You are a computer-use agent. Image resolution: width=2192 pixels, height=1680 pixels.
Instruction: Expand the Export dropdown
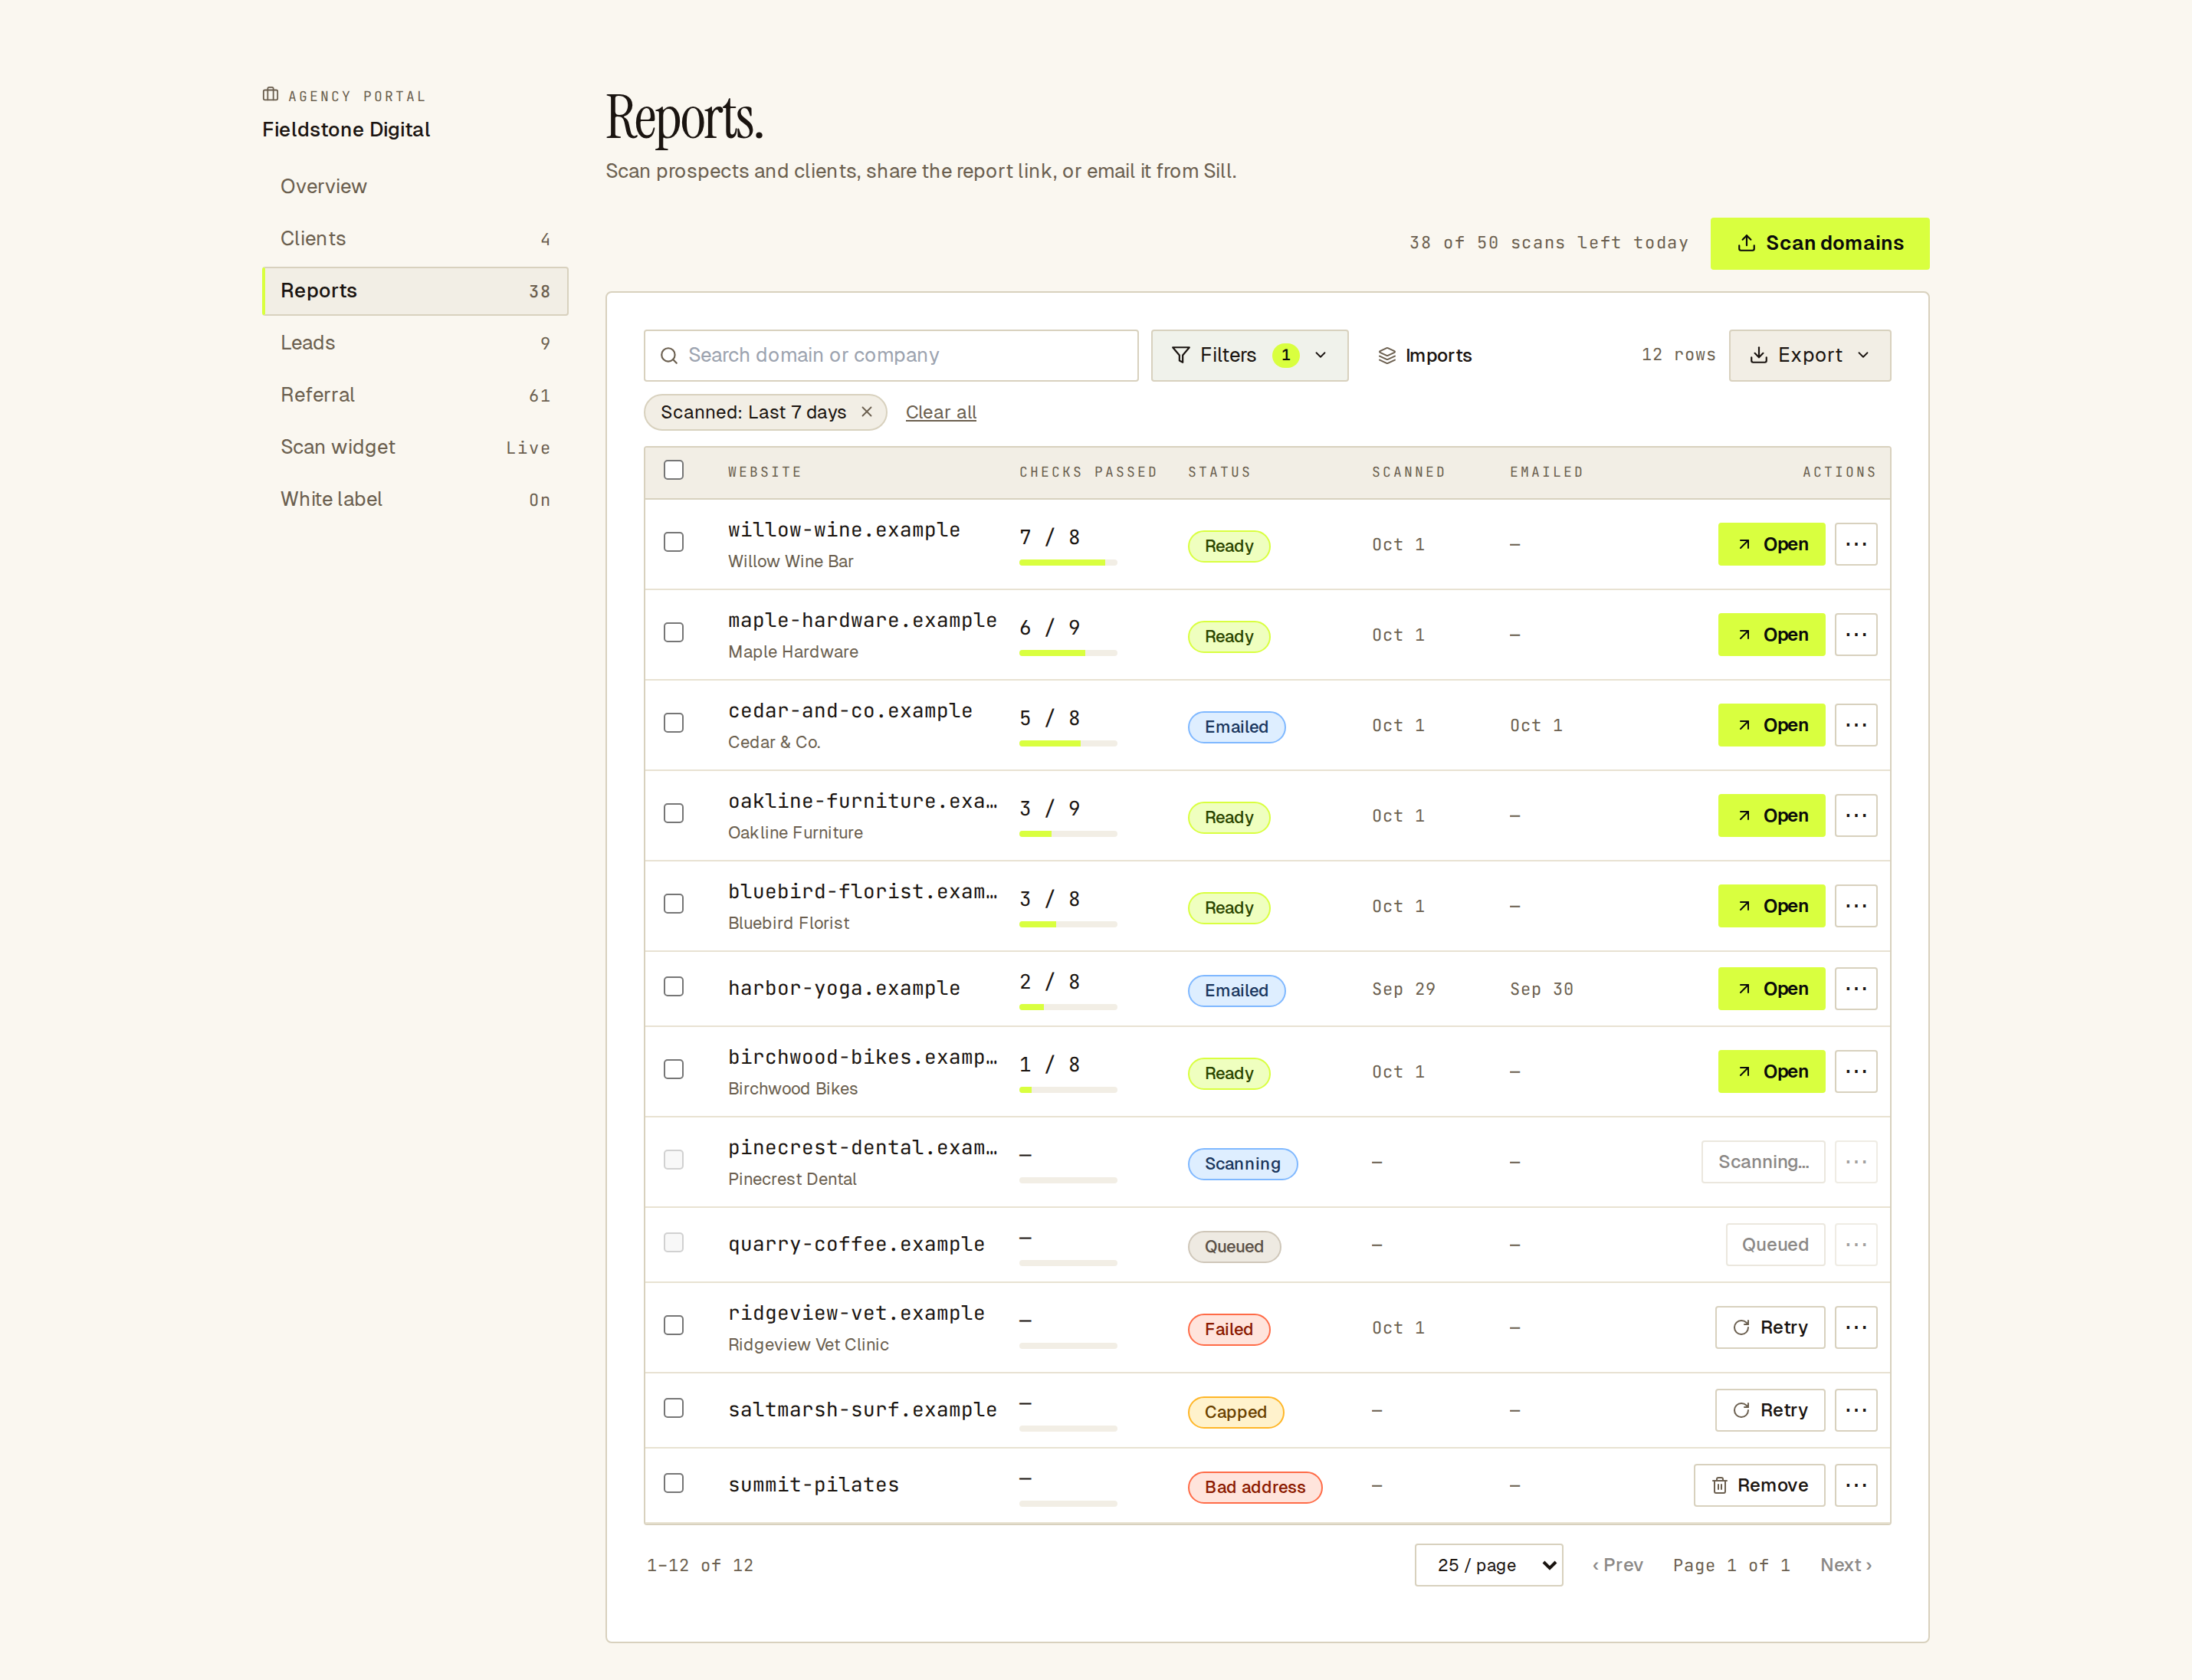(x=1809, y=355)
